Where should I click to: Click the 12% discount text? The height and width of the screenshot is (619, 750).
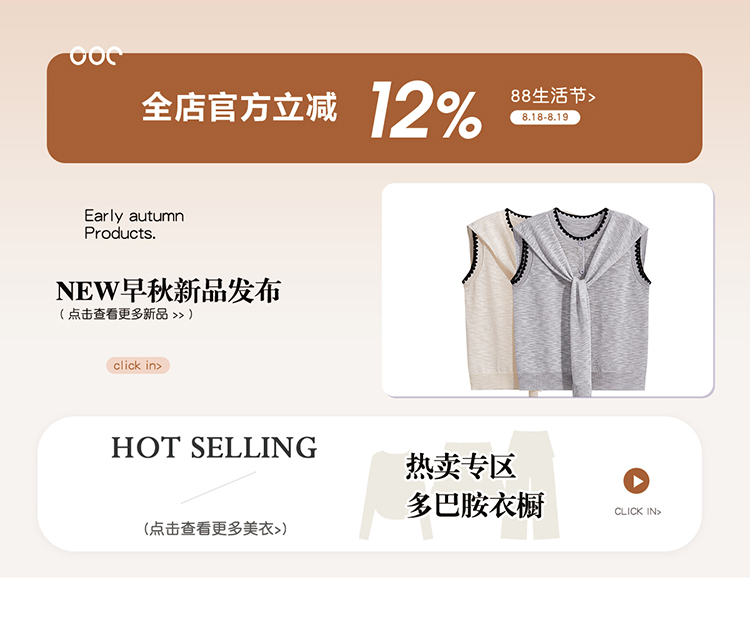pyautogui.click(x=426, y=110)
